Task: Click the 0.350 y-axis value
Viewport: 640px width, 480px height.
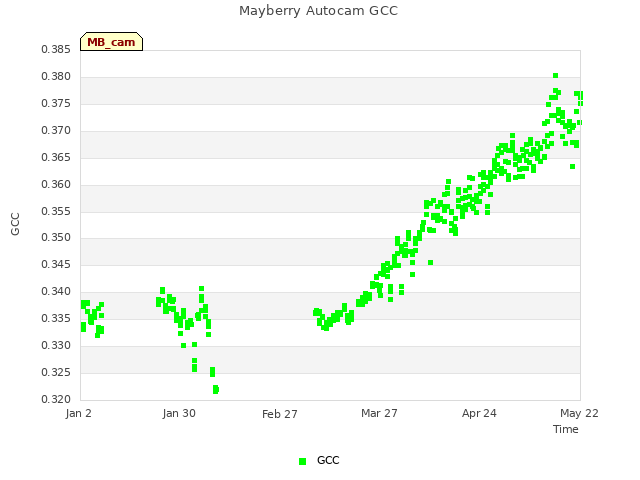Action: [56, 237]
